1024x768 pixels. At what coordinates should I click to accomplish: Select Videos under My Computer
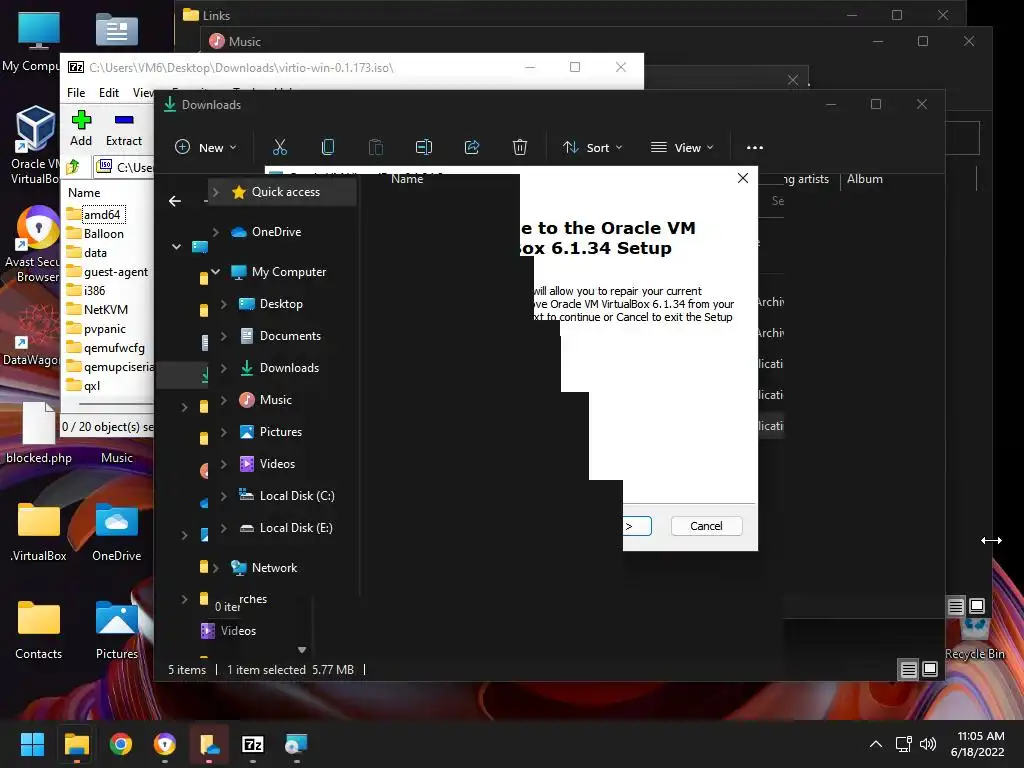pyautogui.click(x=278, y=464)
